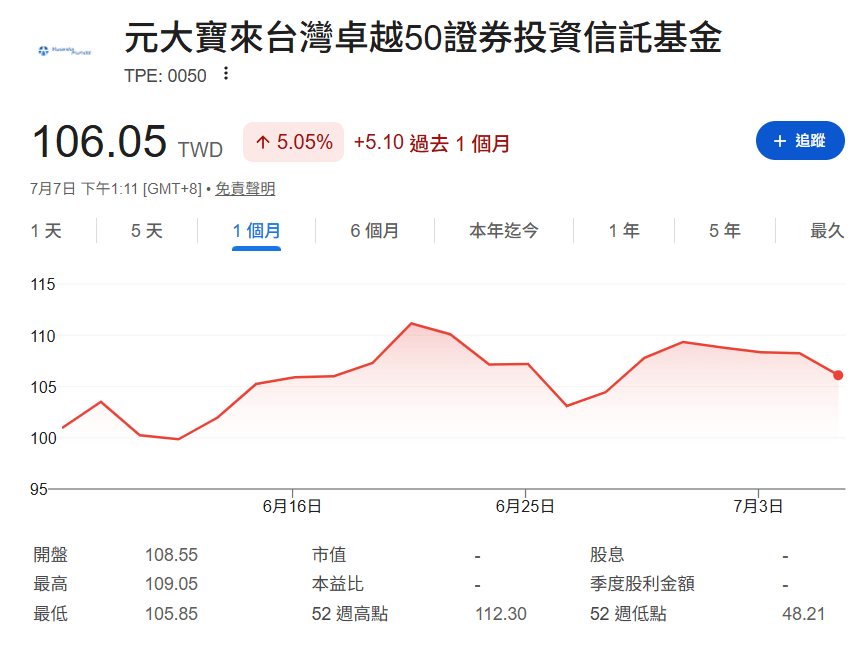Select the 1 天 time range tab
The width and height of the screenshot is (857, 663).
click(46, 231)
